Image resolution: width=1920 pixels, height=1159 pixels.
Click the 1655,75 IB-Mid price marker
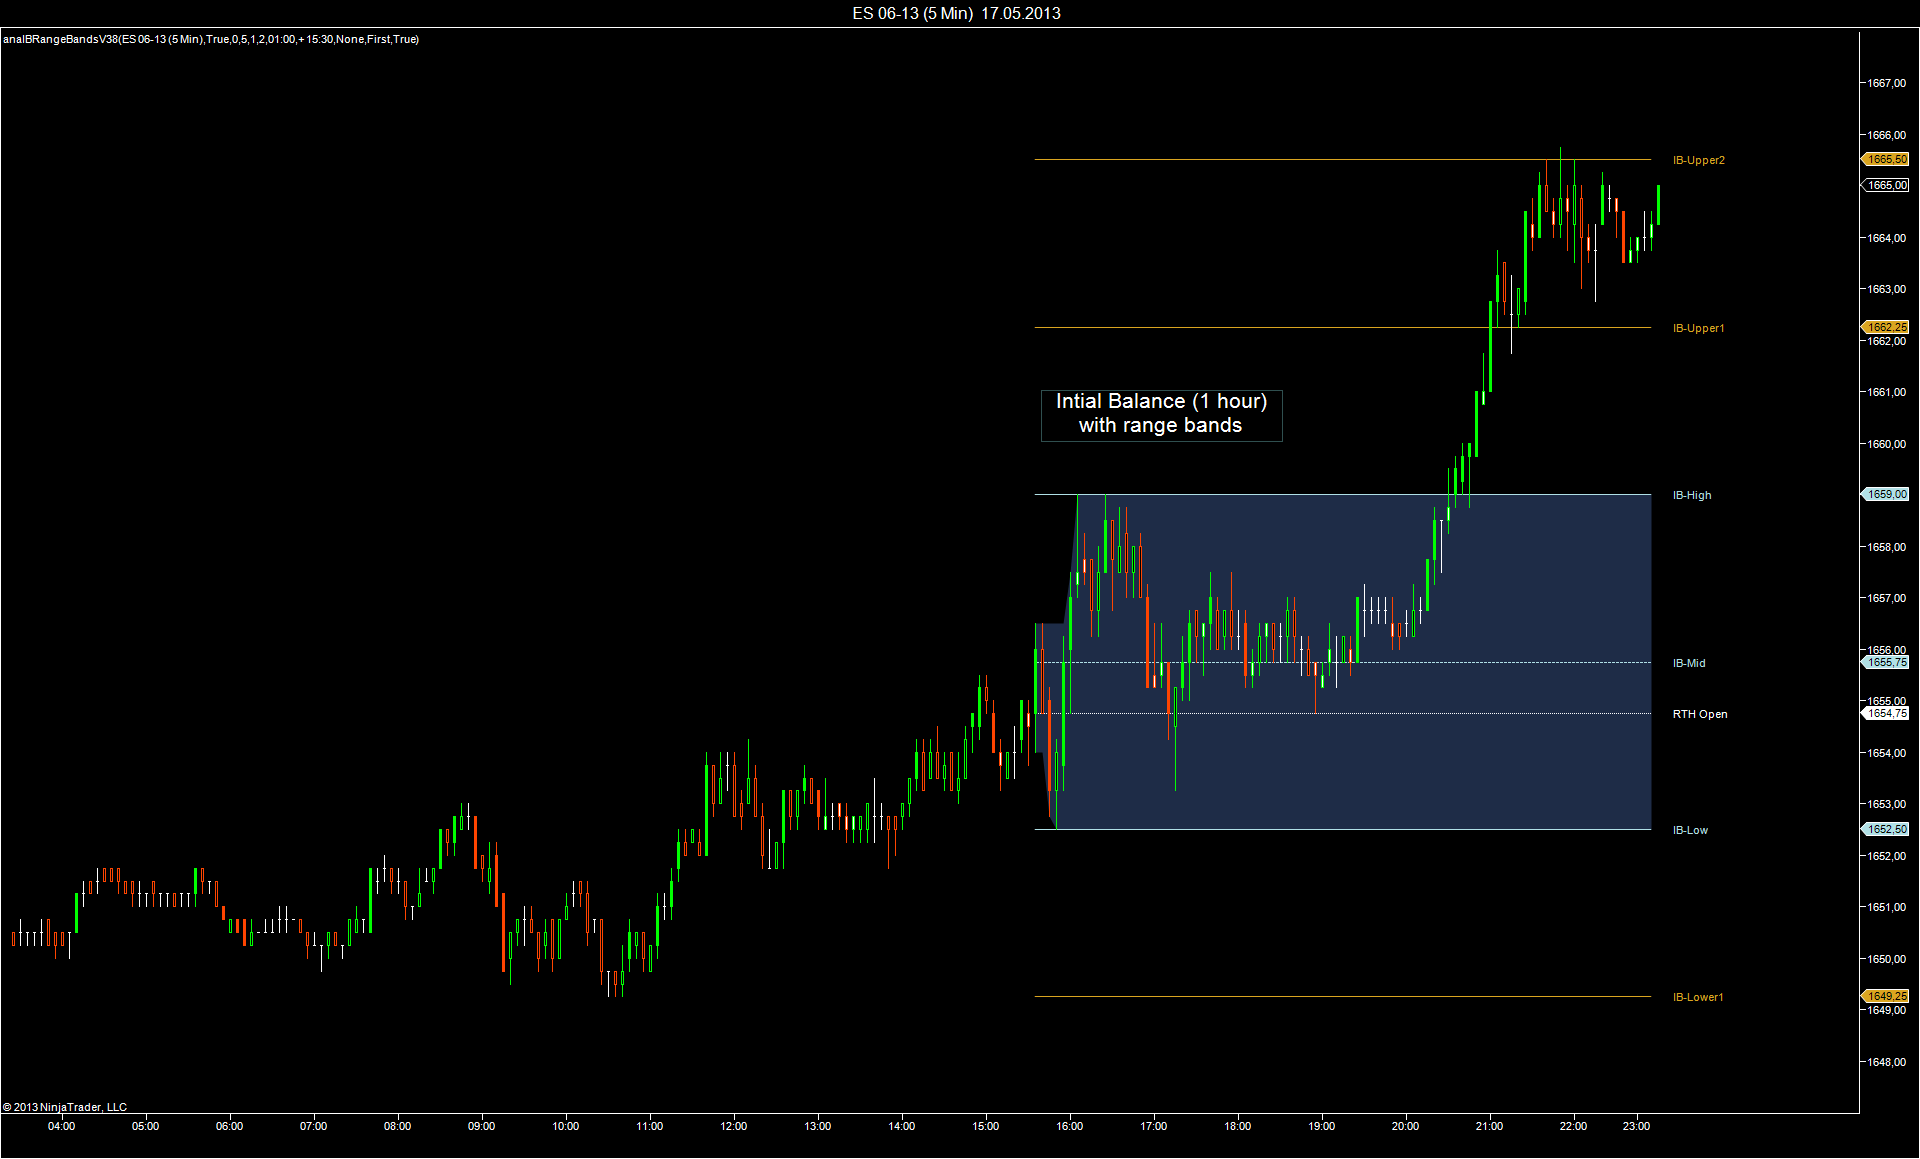[x=1886, y=662]
